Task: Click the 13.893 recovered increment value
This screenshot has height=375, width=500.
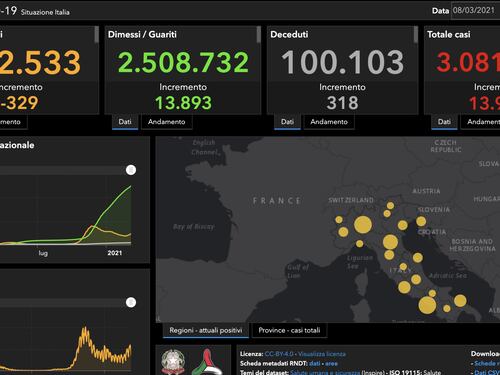Action: 183,103
